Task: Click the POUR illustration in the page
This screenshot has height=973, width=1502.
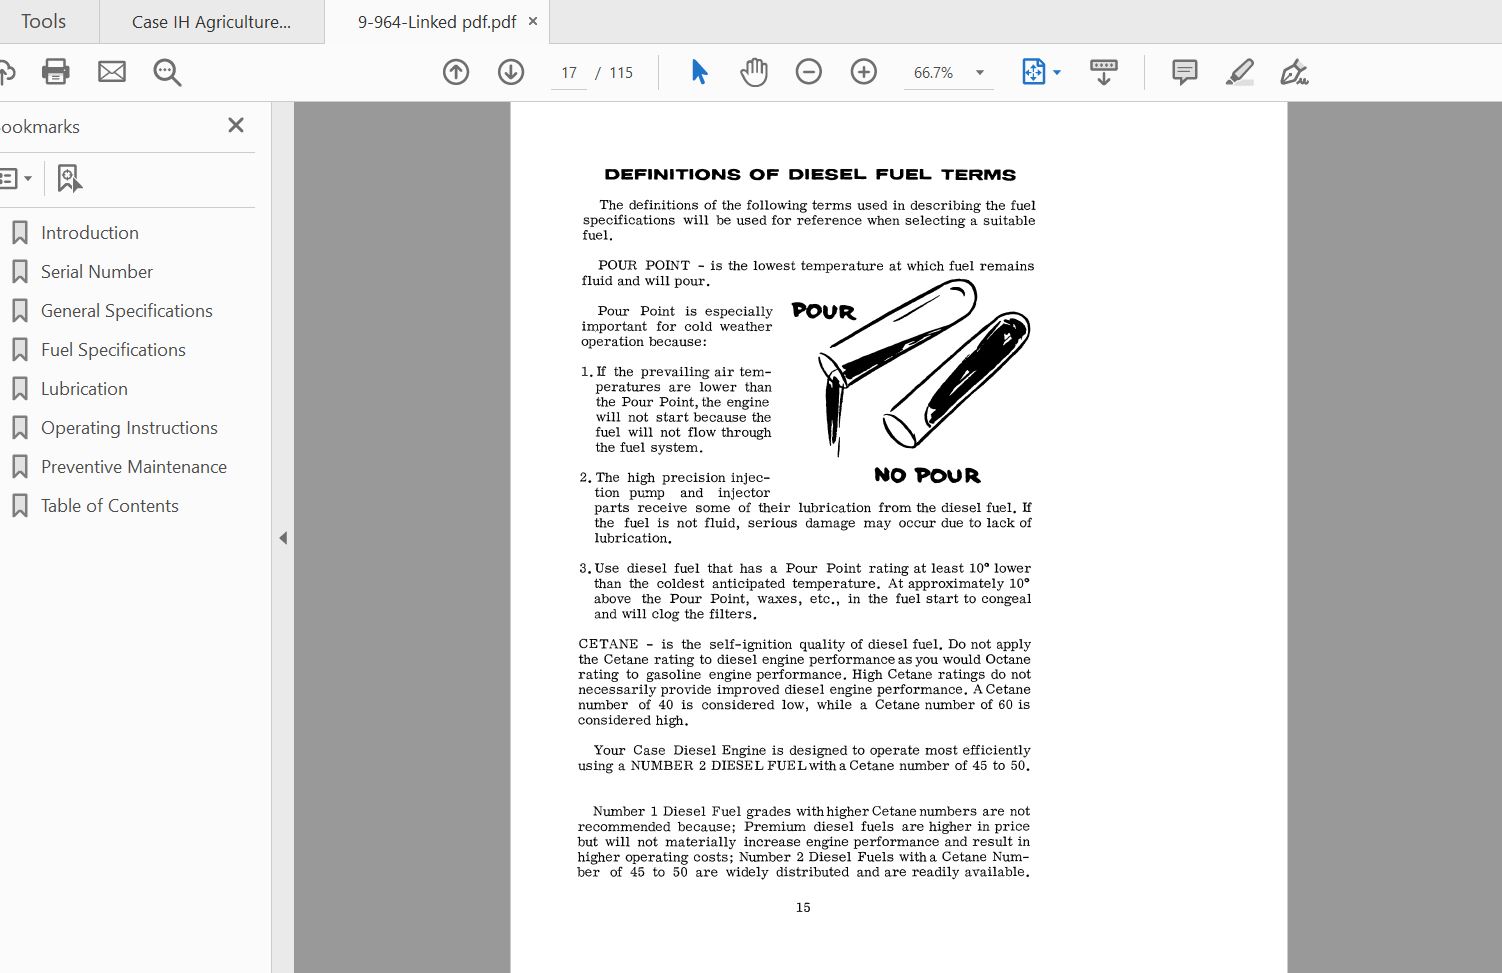Action: tap(910, 381)
